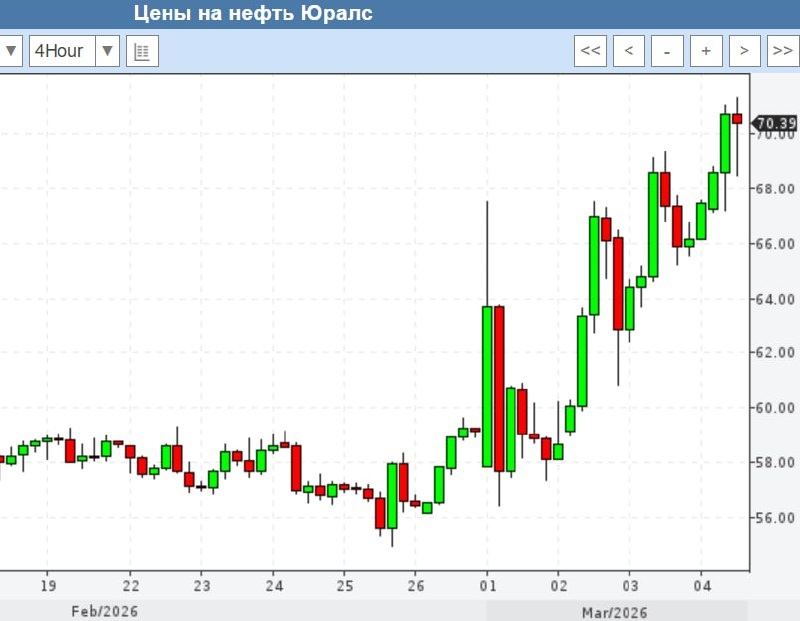Click the 56.00 price axis label
The image size is (800, 621).
point(775,518)
